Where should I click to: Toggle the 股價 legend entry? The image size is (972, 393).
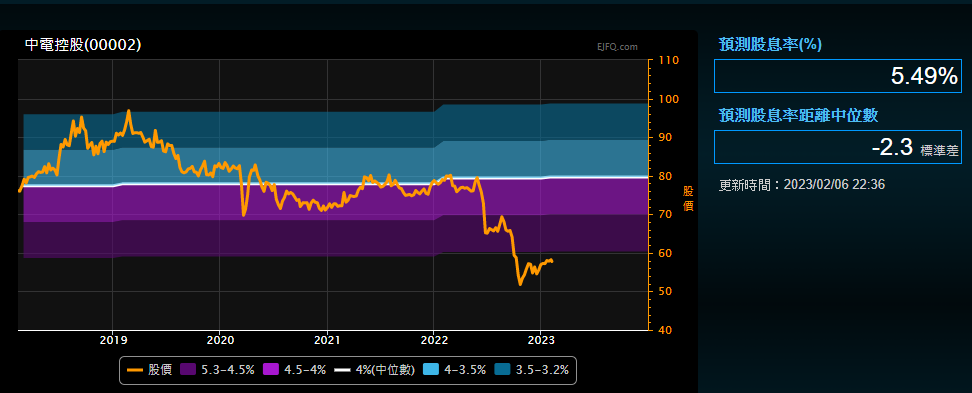click(x=149, y=370)
